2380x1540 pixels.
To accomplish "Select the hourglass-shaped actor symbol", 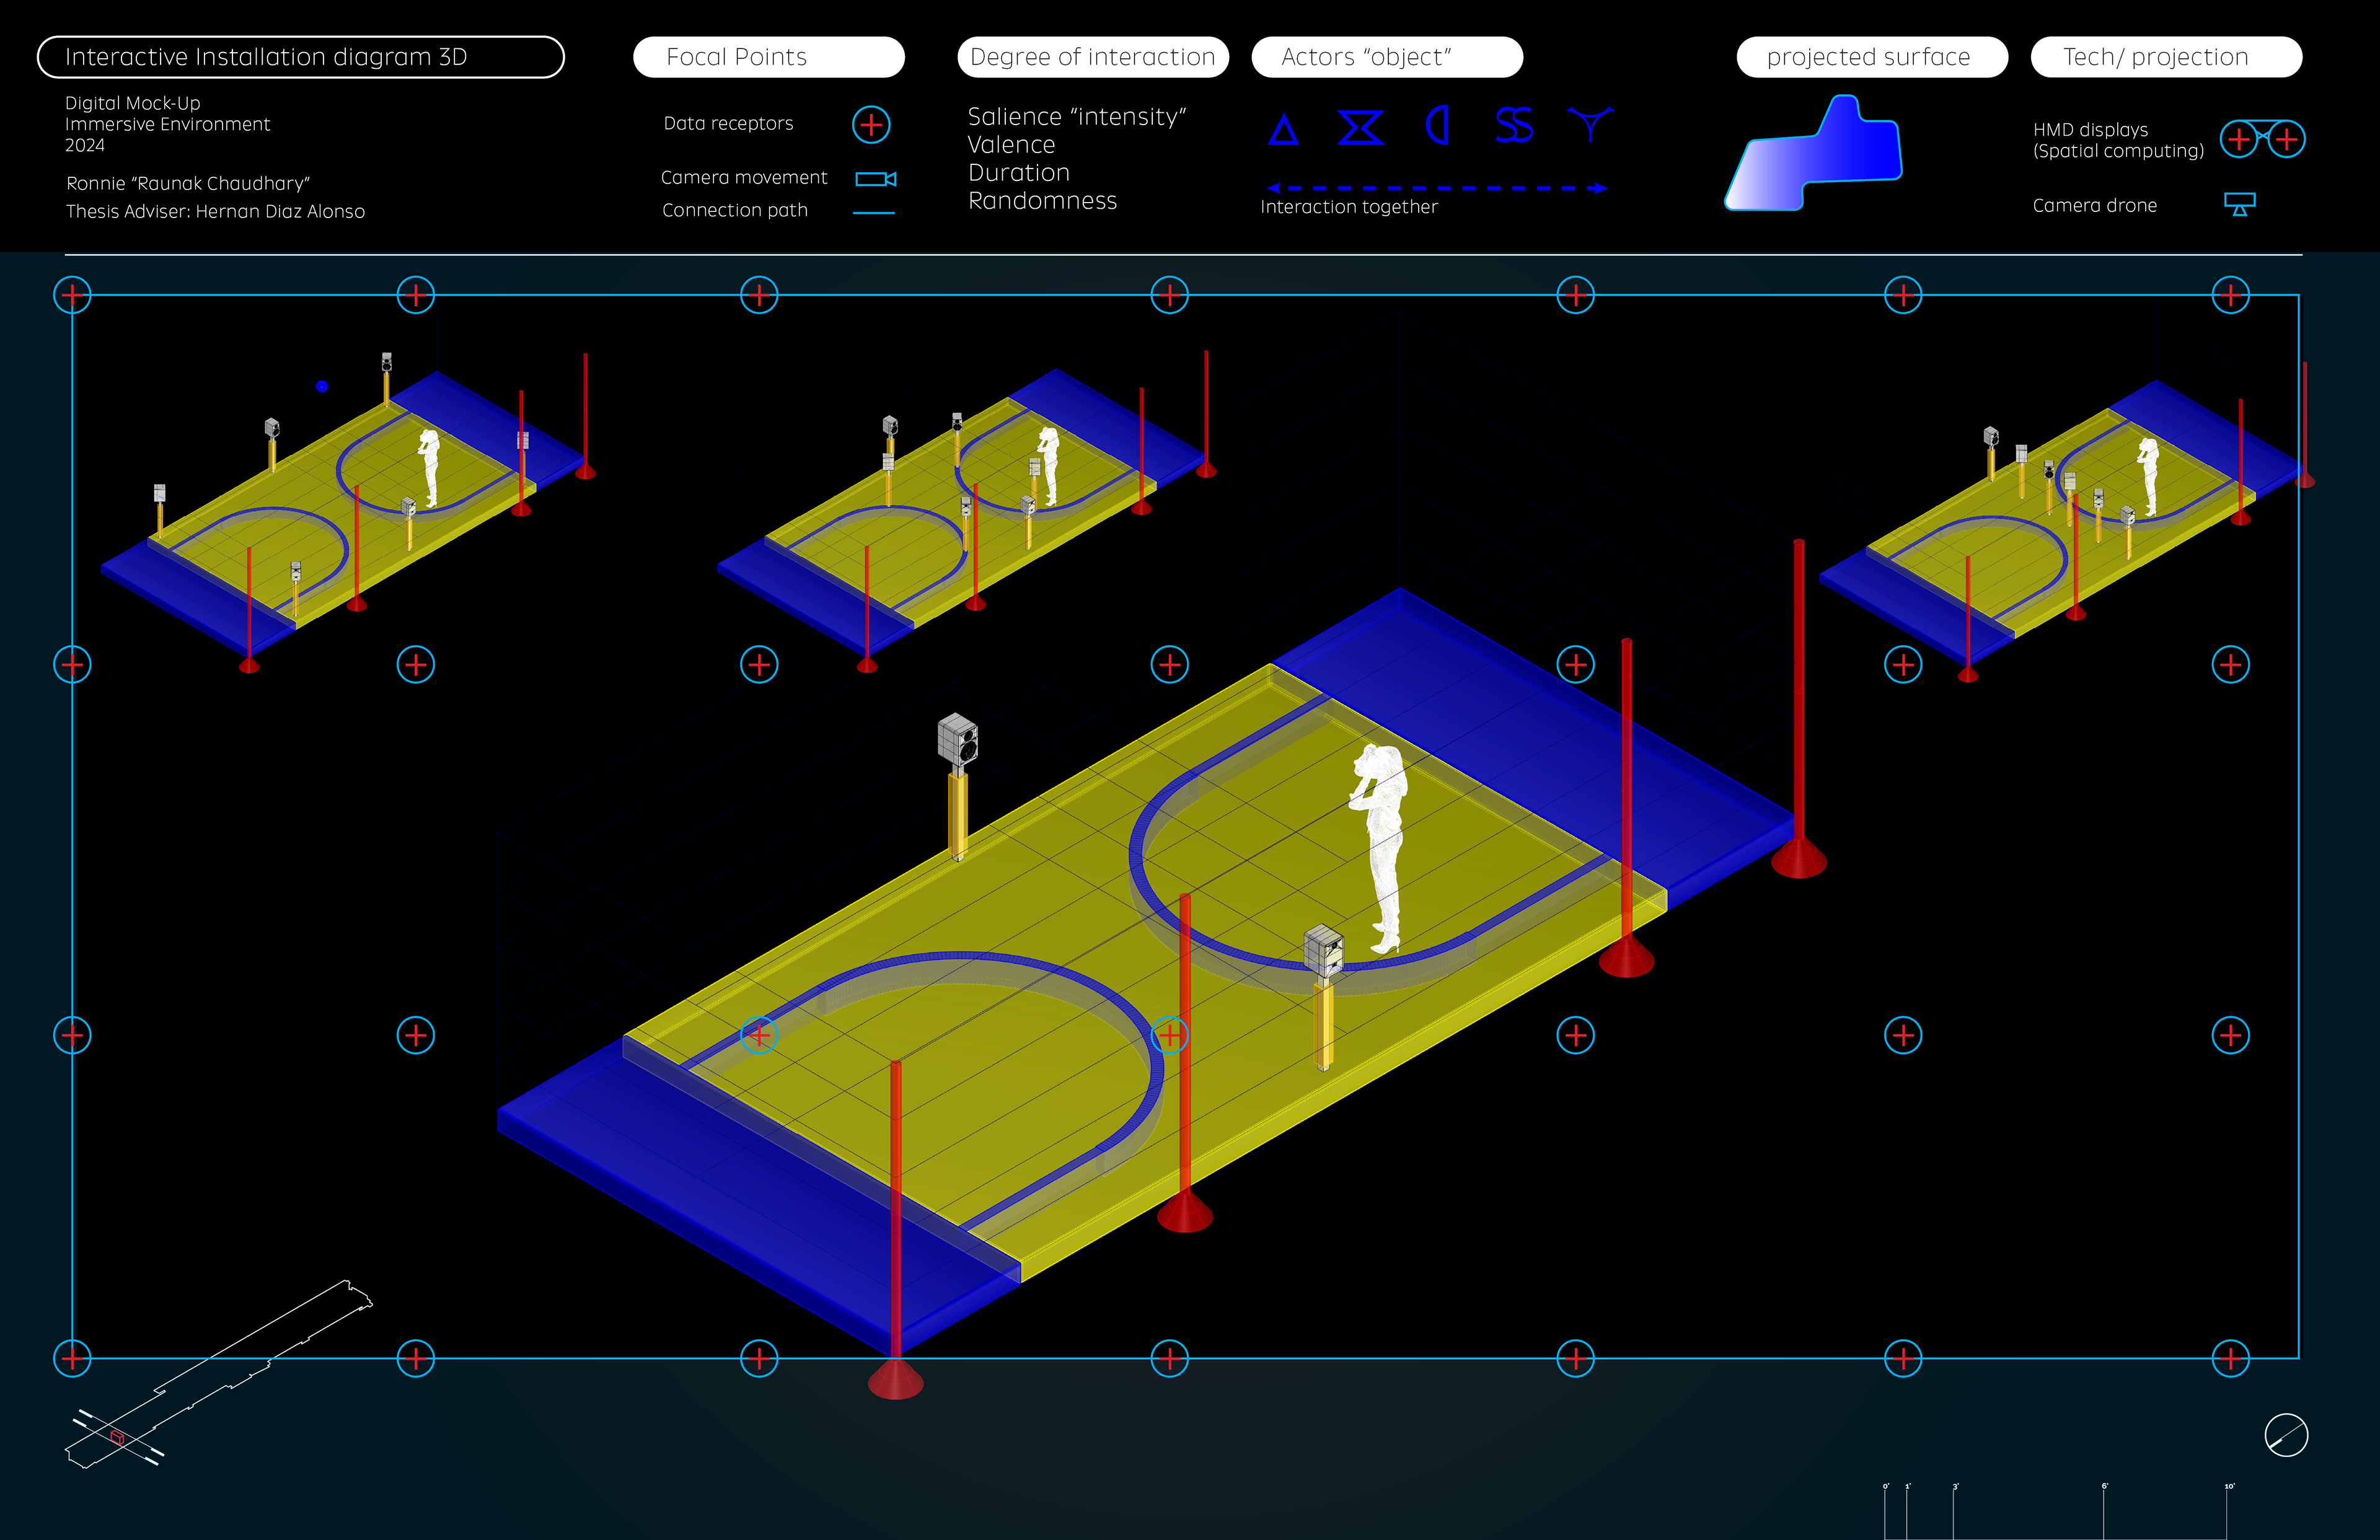I will tap(1361, 127).
